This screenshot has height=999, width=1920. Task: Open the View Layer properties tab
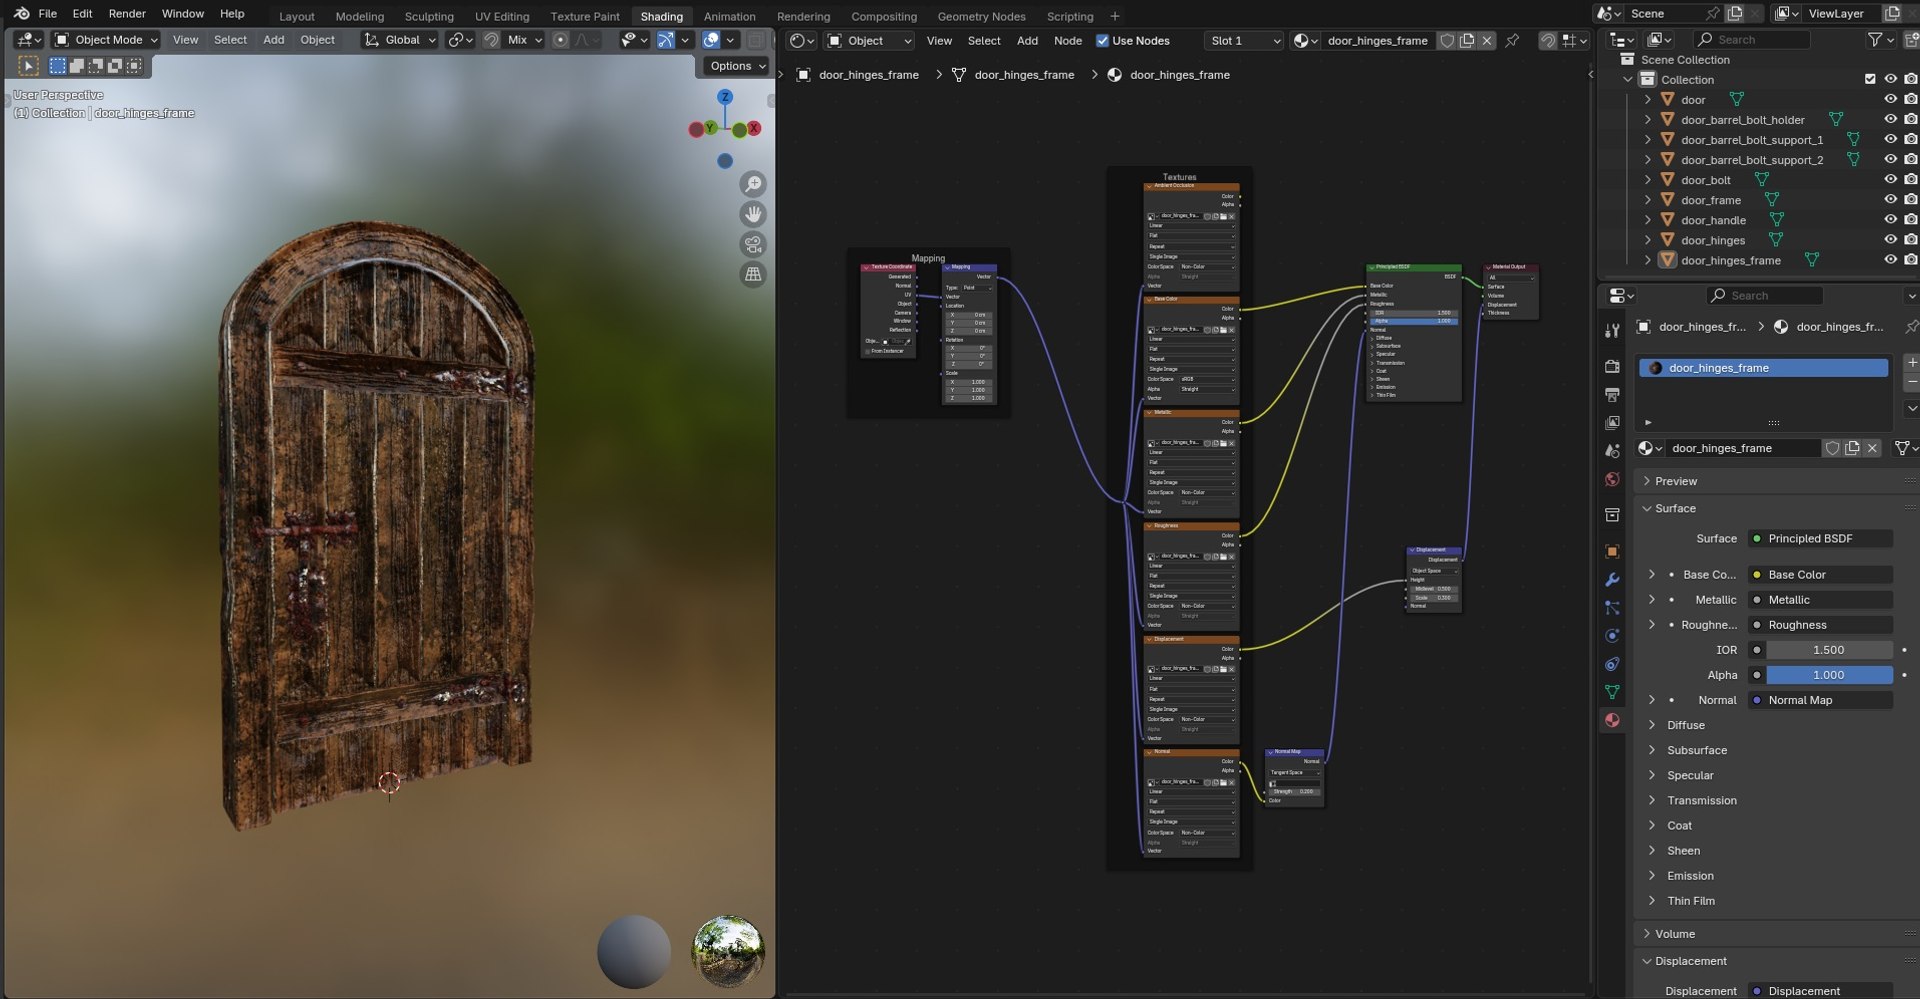click(x=1612, y=423)
